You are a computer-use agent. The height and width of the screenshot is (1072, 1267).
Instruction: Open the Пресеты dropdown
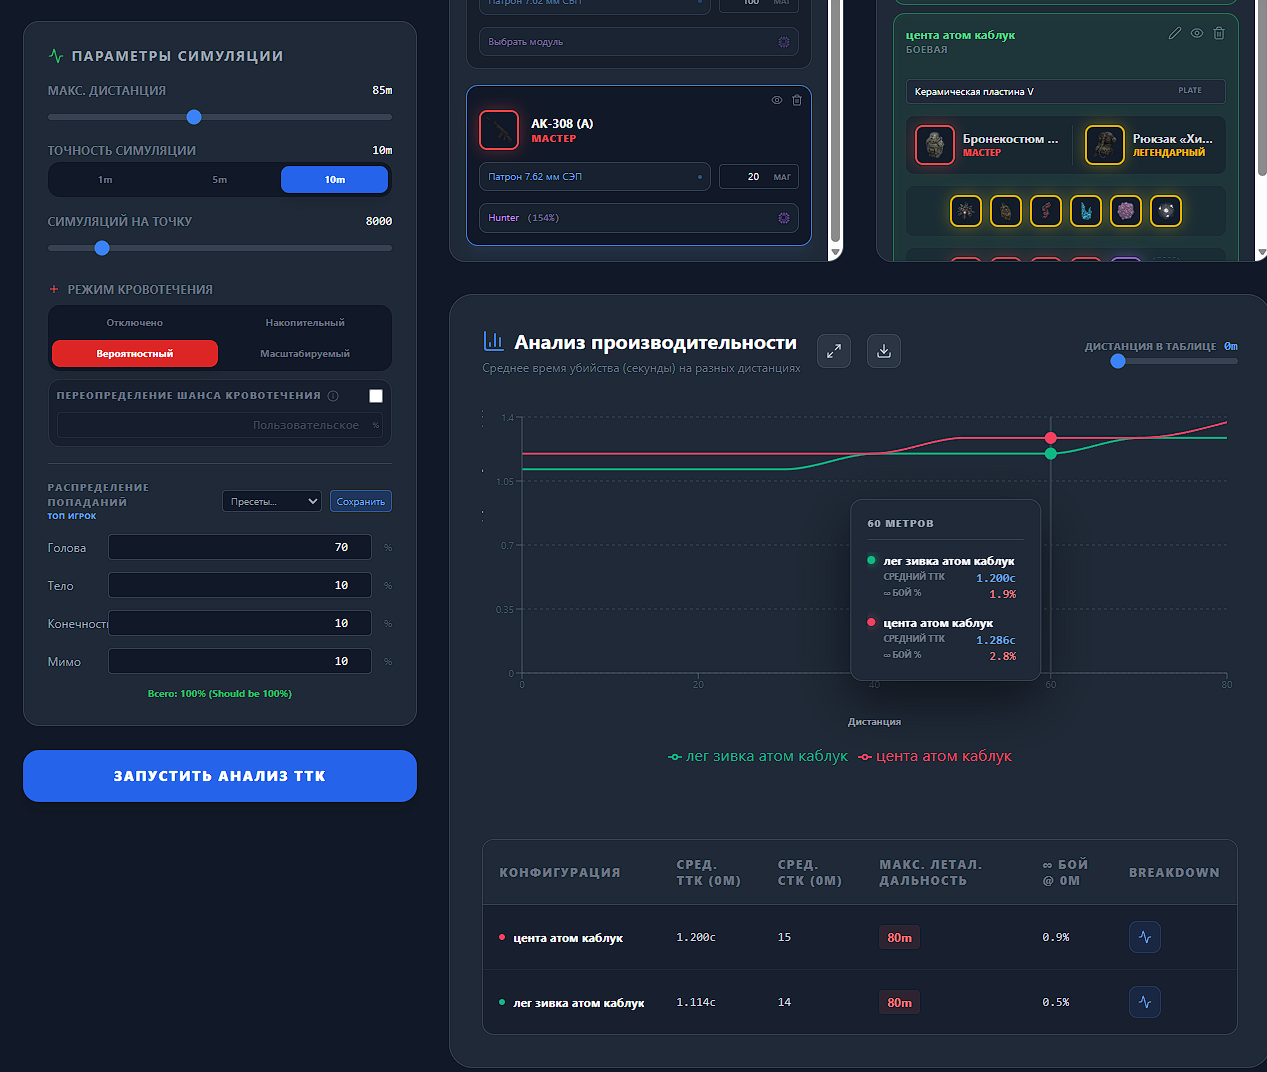[x=272, y=501]
